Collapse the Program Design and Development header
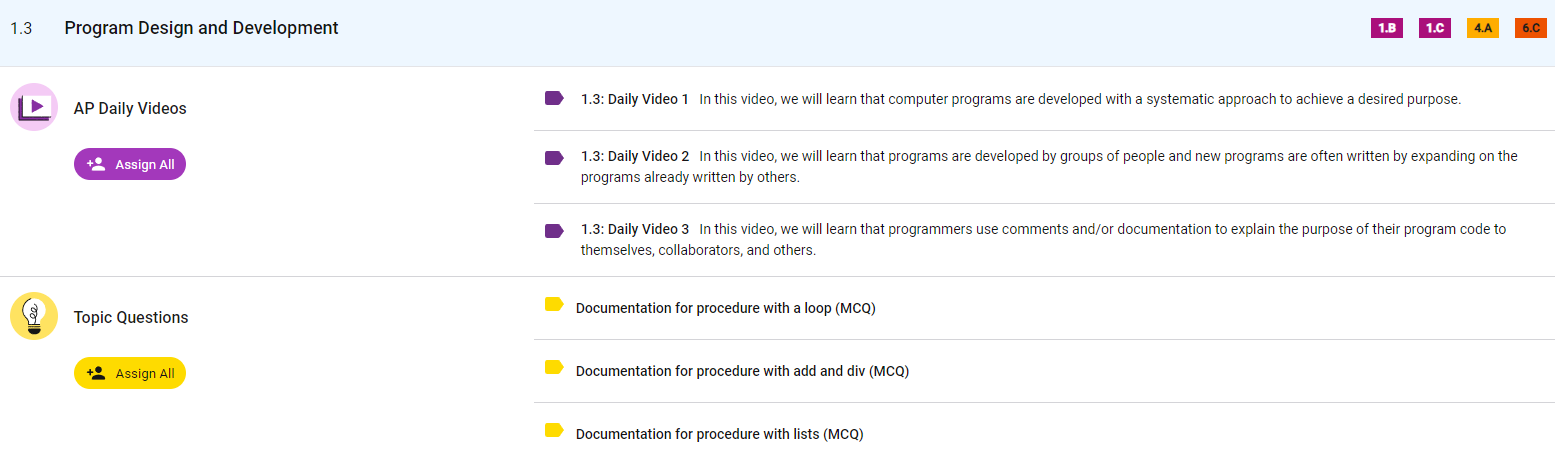1555x458 pixels. pos(201,28)
